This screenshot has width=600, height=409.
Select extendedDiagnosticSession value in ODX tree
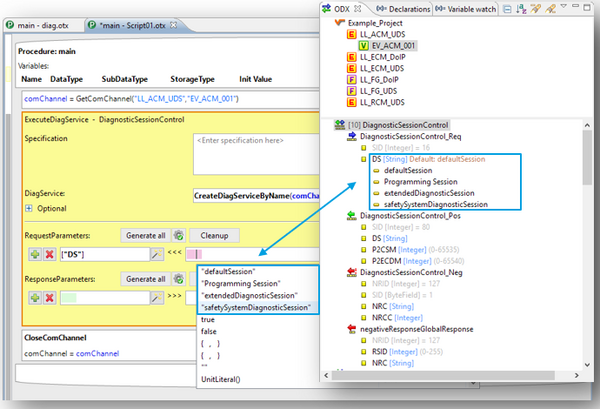tap(429, 193)
